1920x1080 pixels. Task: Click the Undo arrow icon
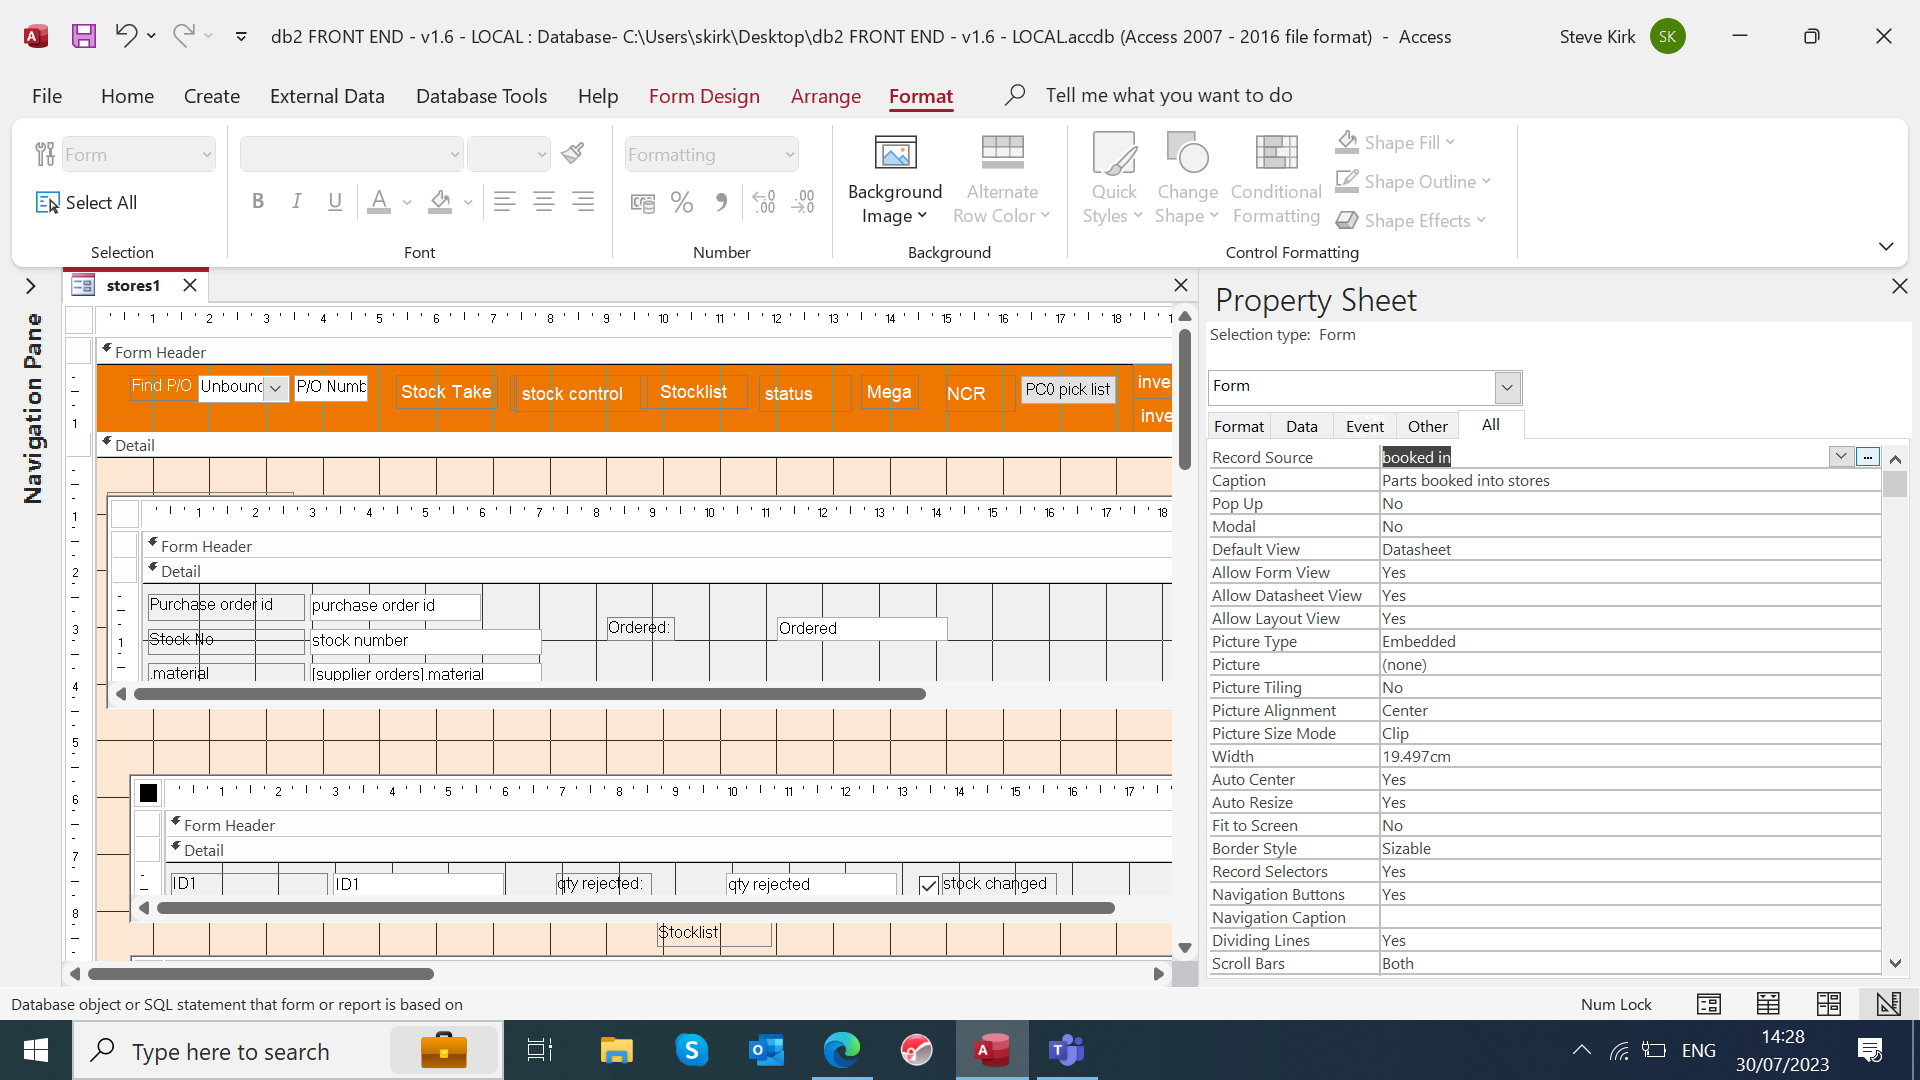coord(126,36)
